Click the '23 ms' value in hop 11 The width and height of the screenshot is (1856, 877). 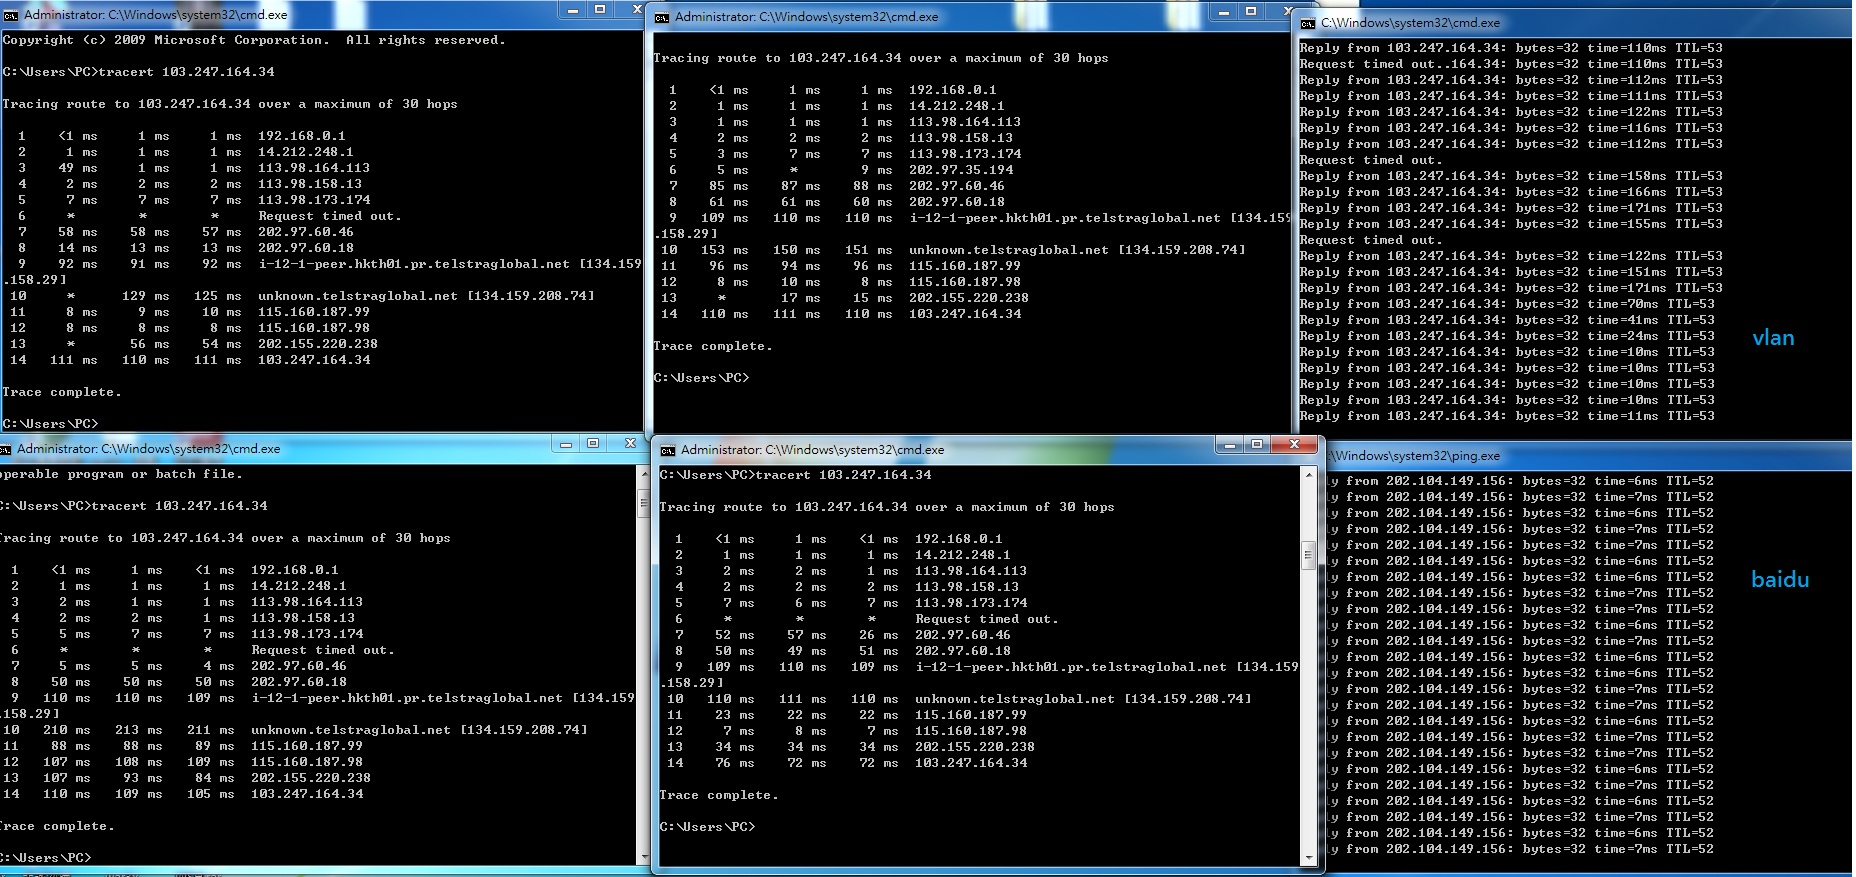735,715
